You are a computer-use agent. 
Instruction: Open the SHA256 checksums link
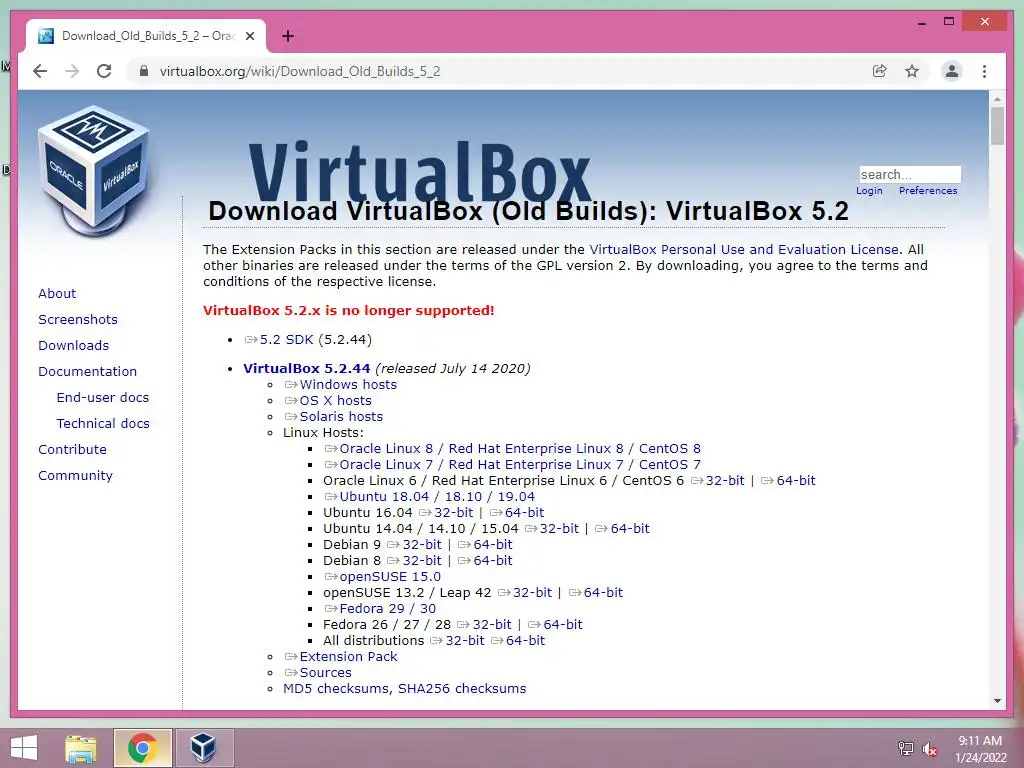pos(462,688)
